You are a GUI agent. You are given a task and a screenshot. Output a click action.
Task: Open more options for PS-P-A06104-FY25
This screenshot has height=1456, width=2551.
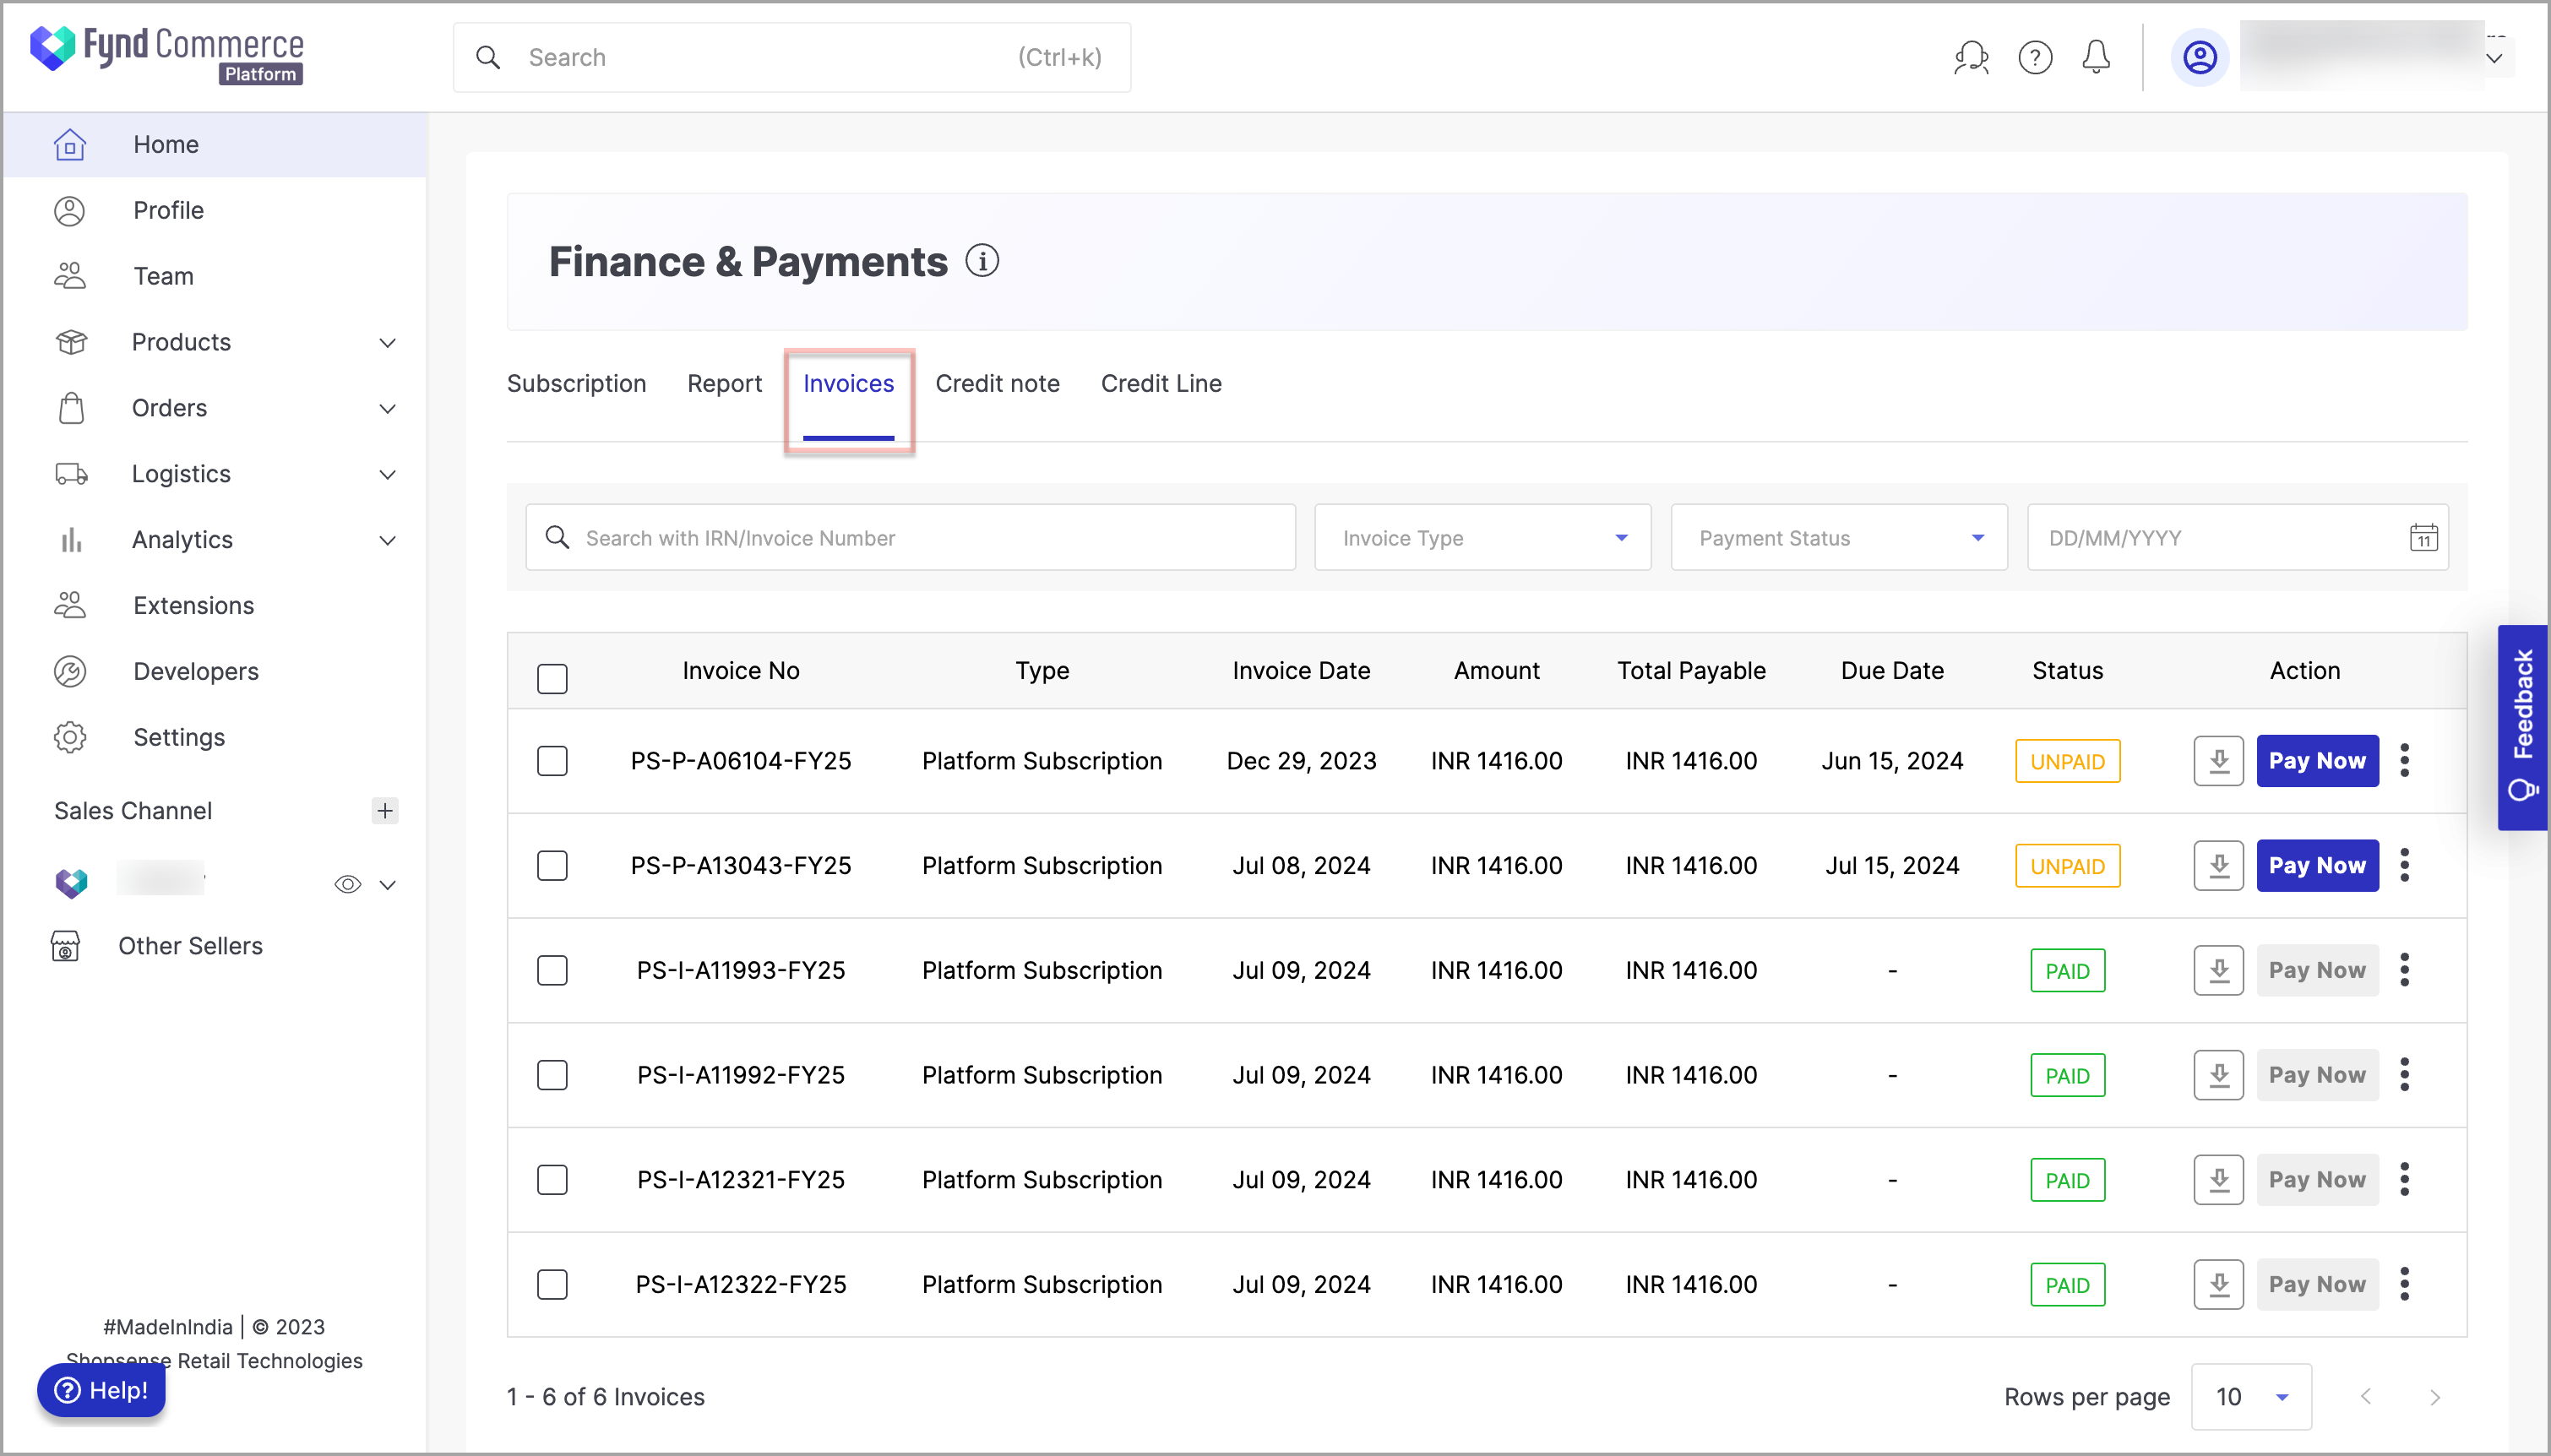click(2405, 761)
